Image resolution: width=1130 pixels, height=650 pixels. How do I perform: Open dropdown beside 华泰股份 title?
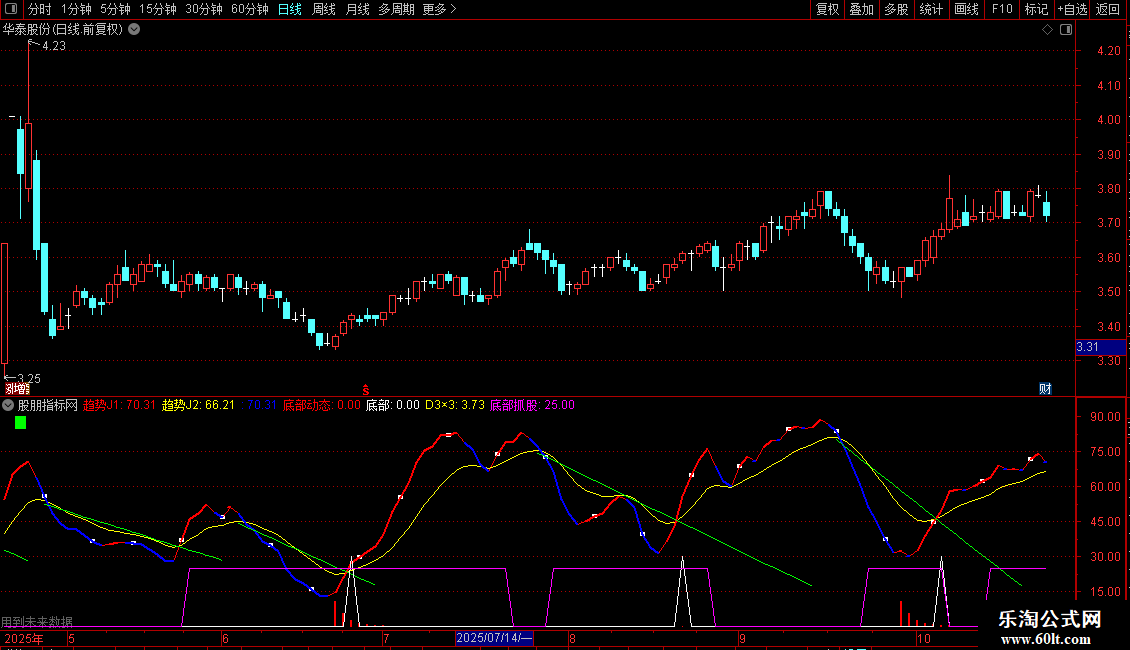[x=134, y=30]
